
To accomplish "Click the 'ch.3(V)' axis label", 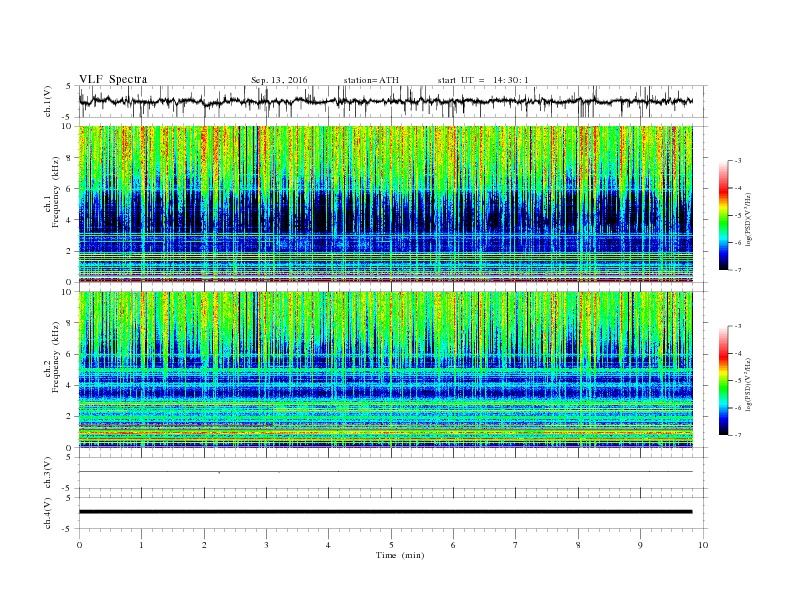I will (x=47, y=473).
